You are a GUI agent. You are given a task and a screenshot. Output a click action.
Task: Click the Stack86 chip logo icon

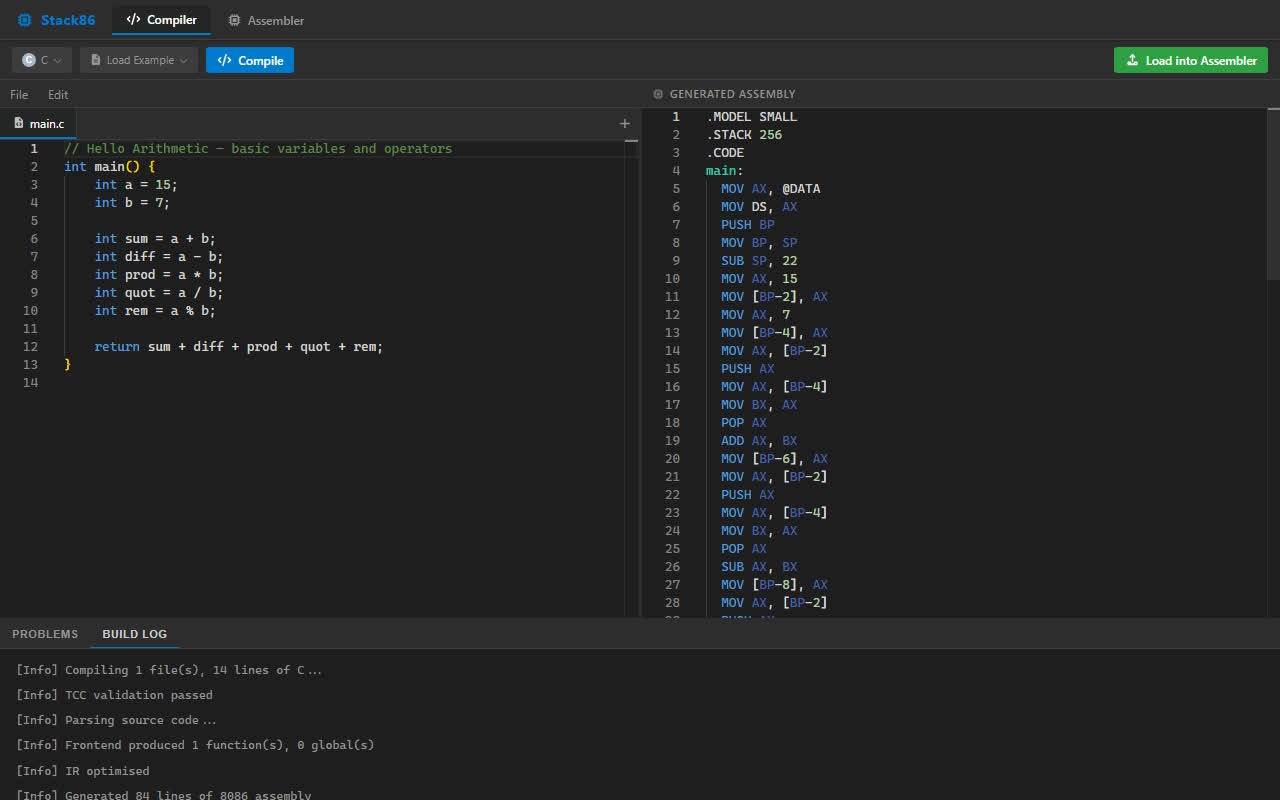24,20
